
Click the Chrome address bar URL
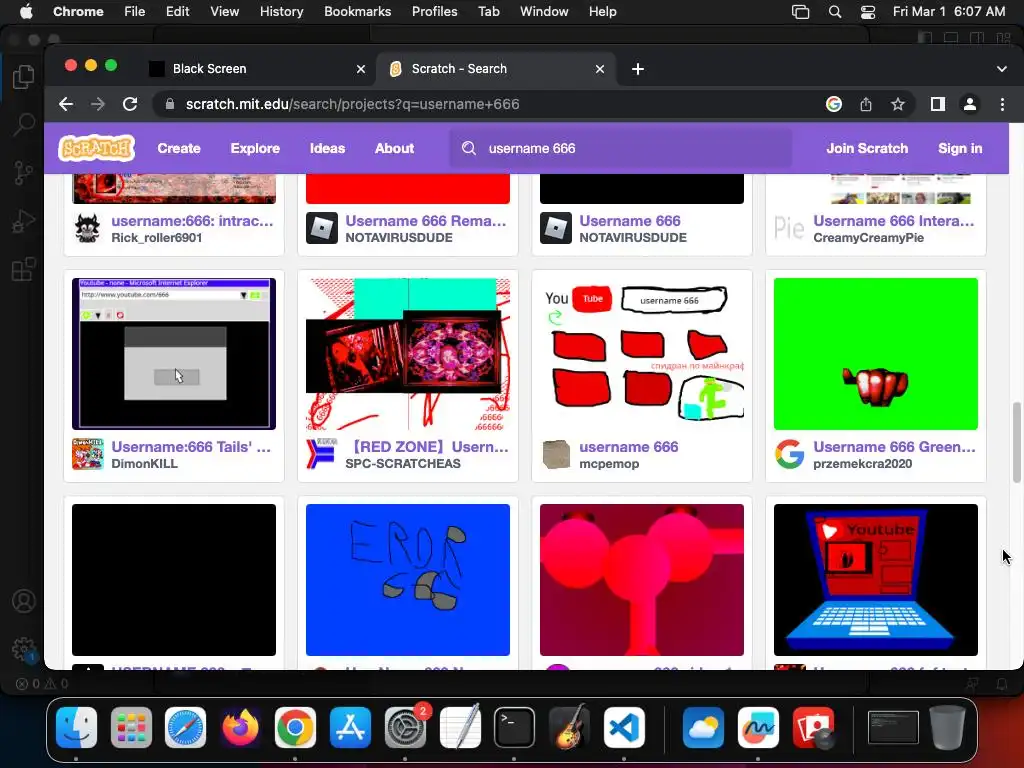pos(353,104)
